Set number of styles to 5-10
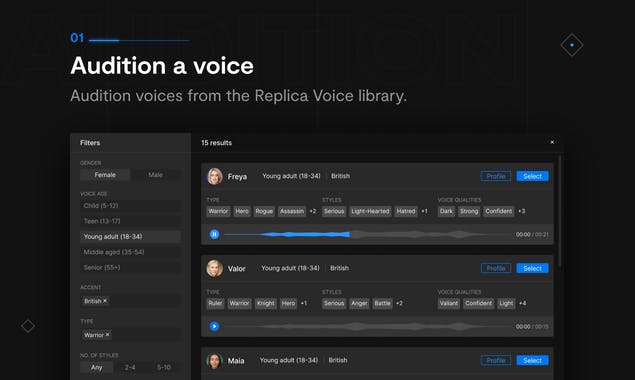 click(x=164, y=367)
